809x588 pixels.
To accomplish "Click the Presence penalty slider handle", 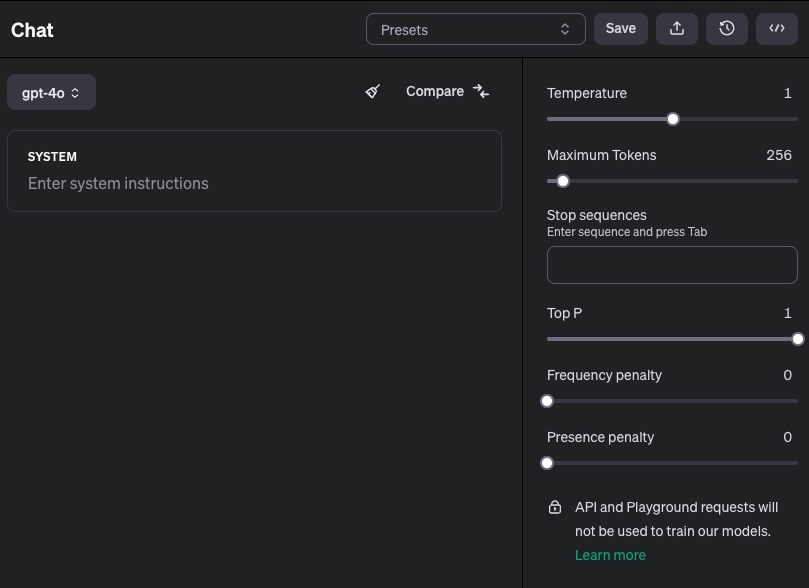I will click(x=547, y=463).
